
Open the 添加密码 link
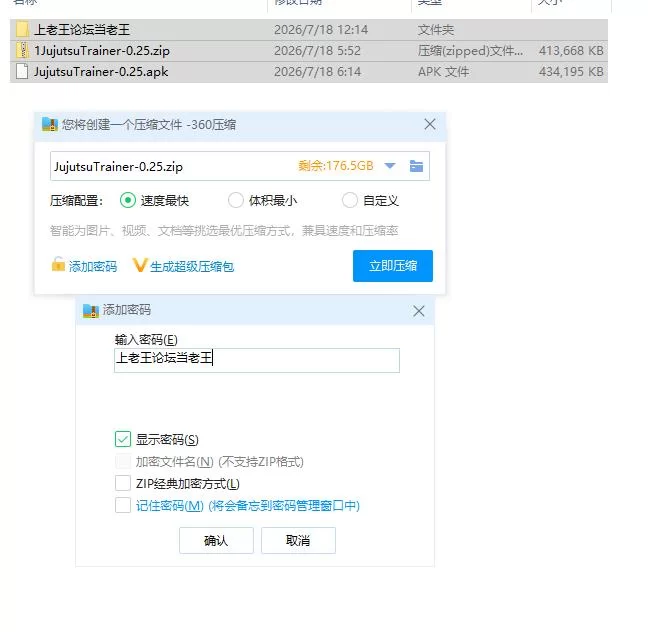(x=93, y=267)
